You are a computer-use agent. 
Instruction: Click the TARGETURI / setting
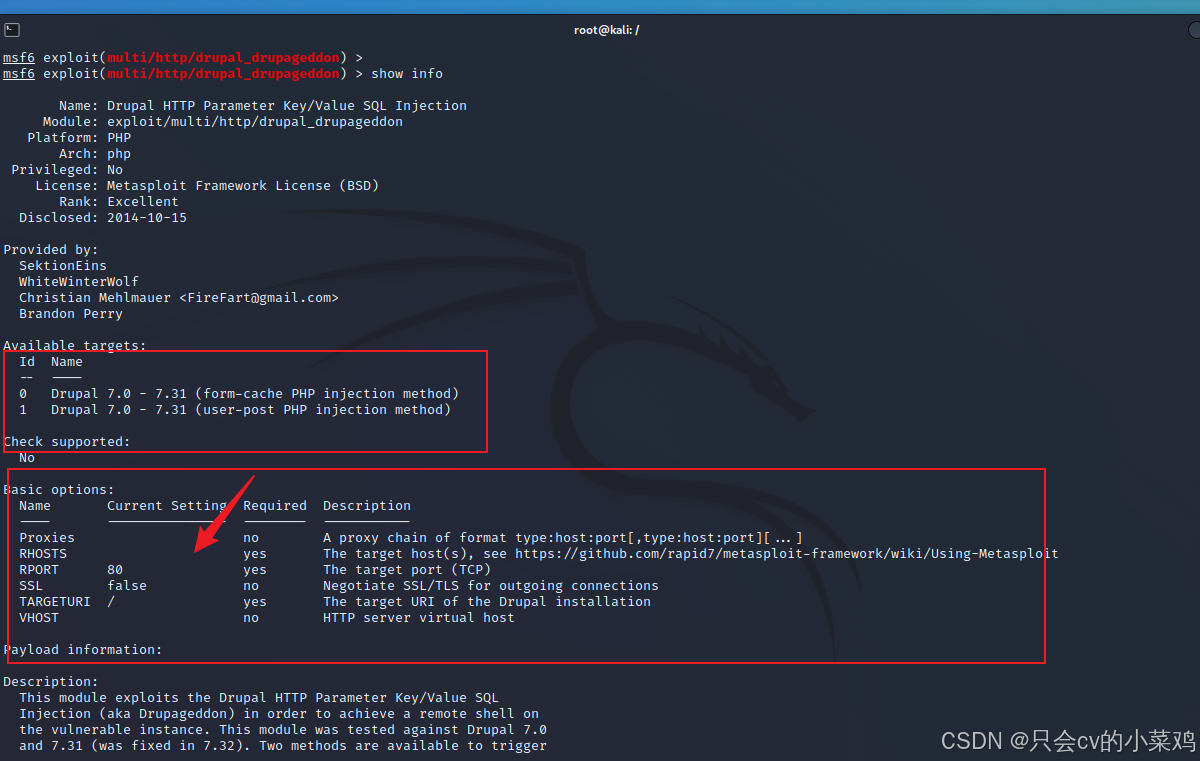110,601
